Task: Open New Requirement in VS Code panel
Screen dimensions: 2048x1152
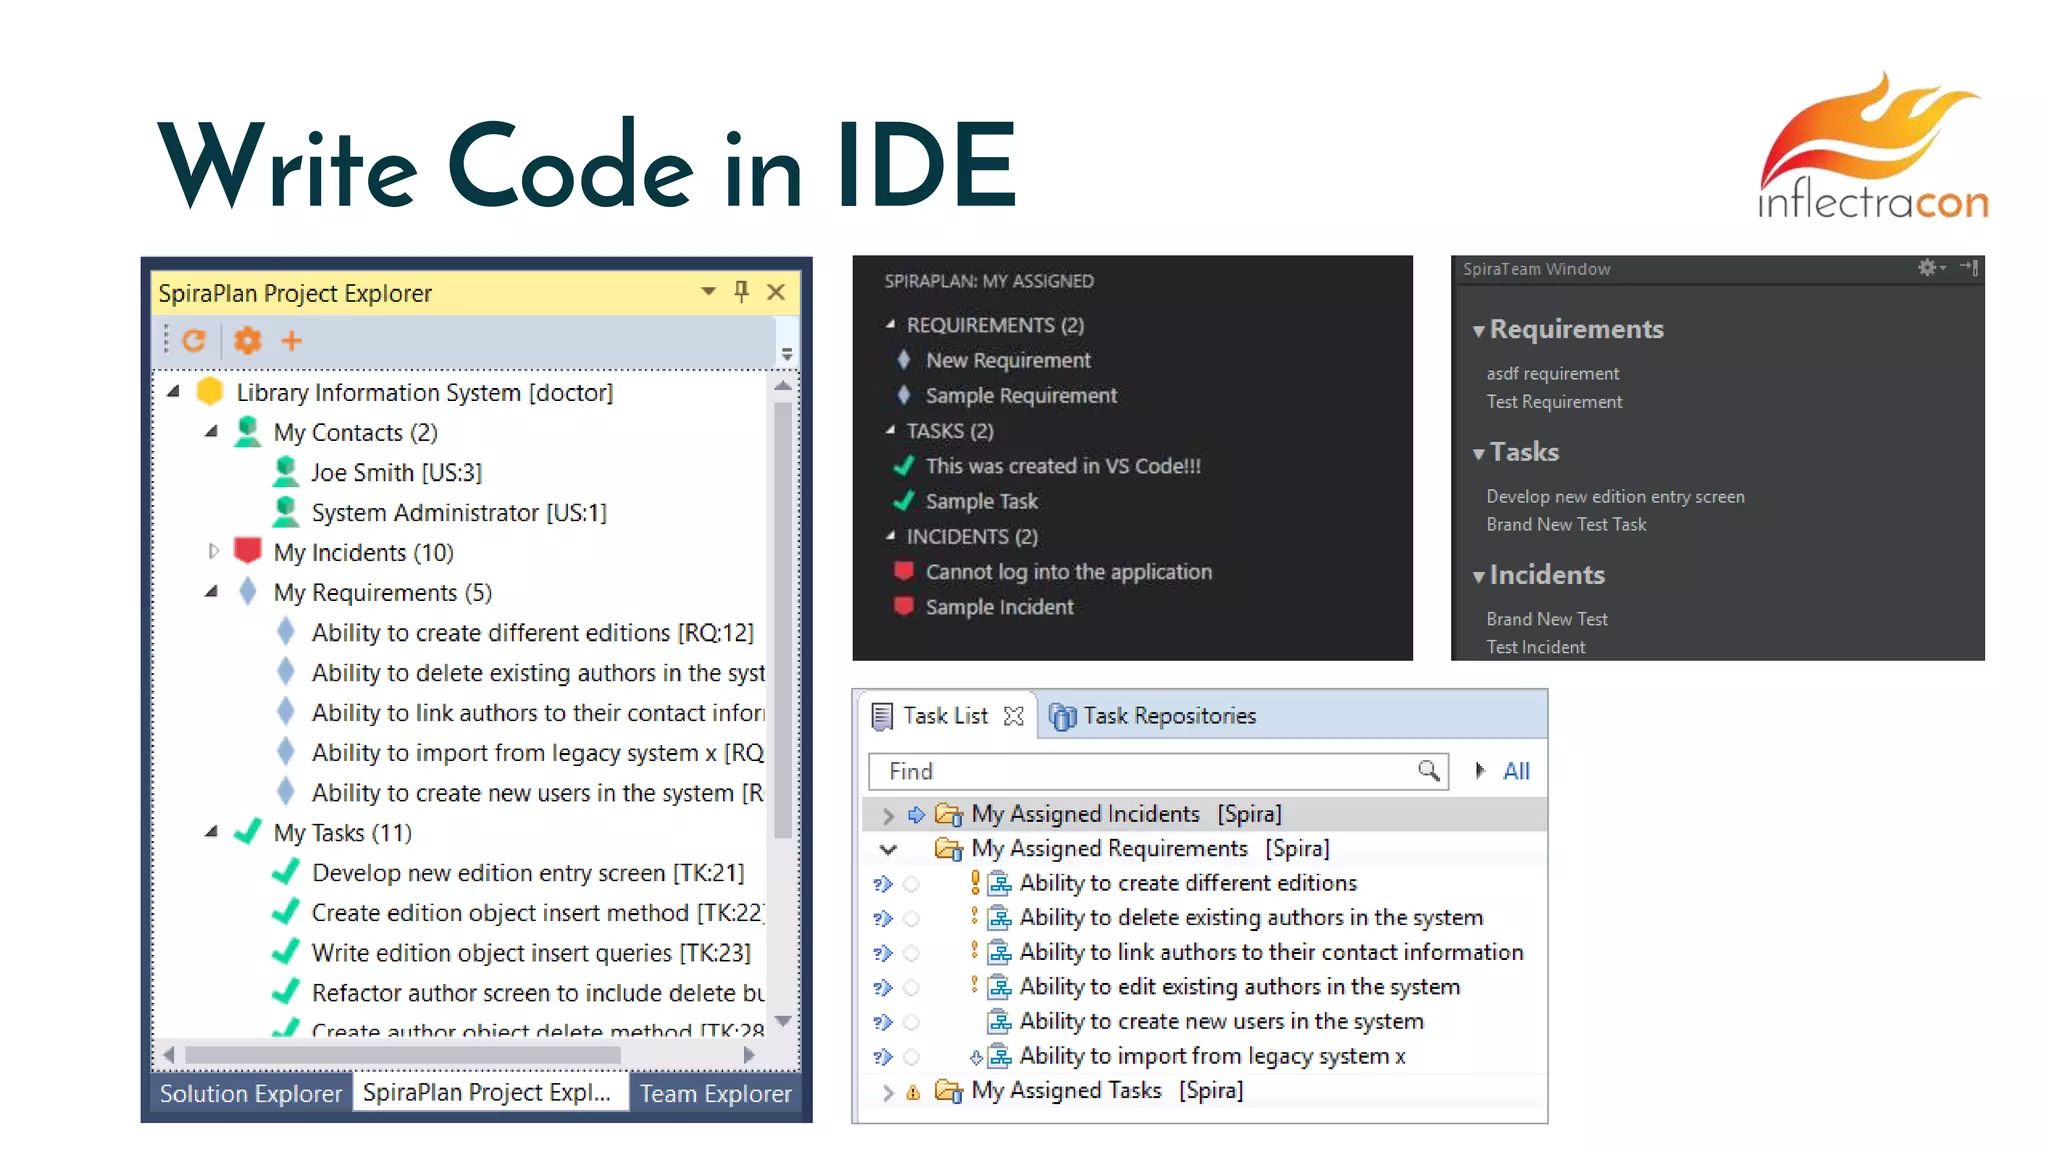Action: coord(1008,360)
